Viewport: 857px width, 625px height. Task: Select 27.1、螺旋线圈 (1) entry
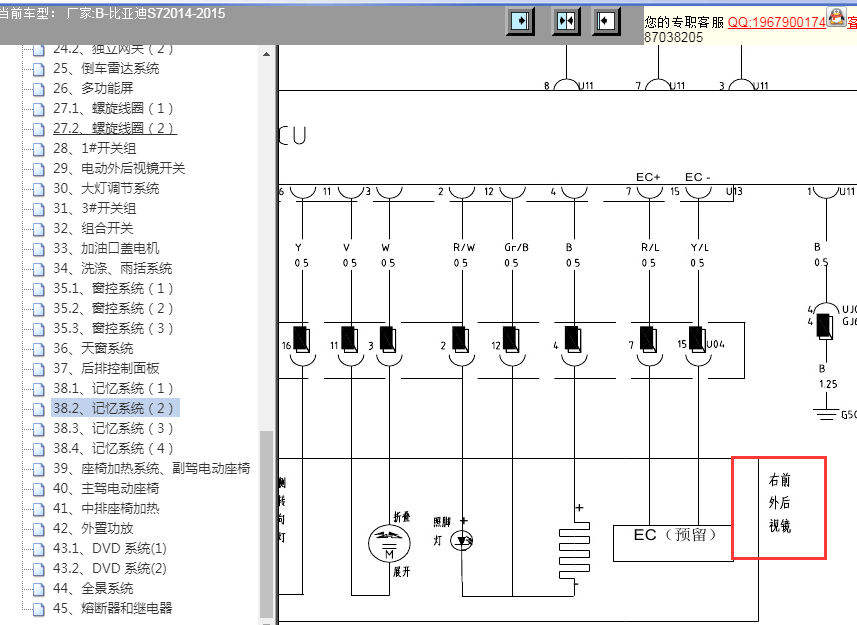tap(113, 108)
